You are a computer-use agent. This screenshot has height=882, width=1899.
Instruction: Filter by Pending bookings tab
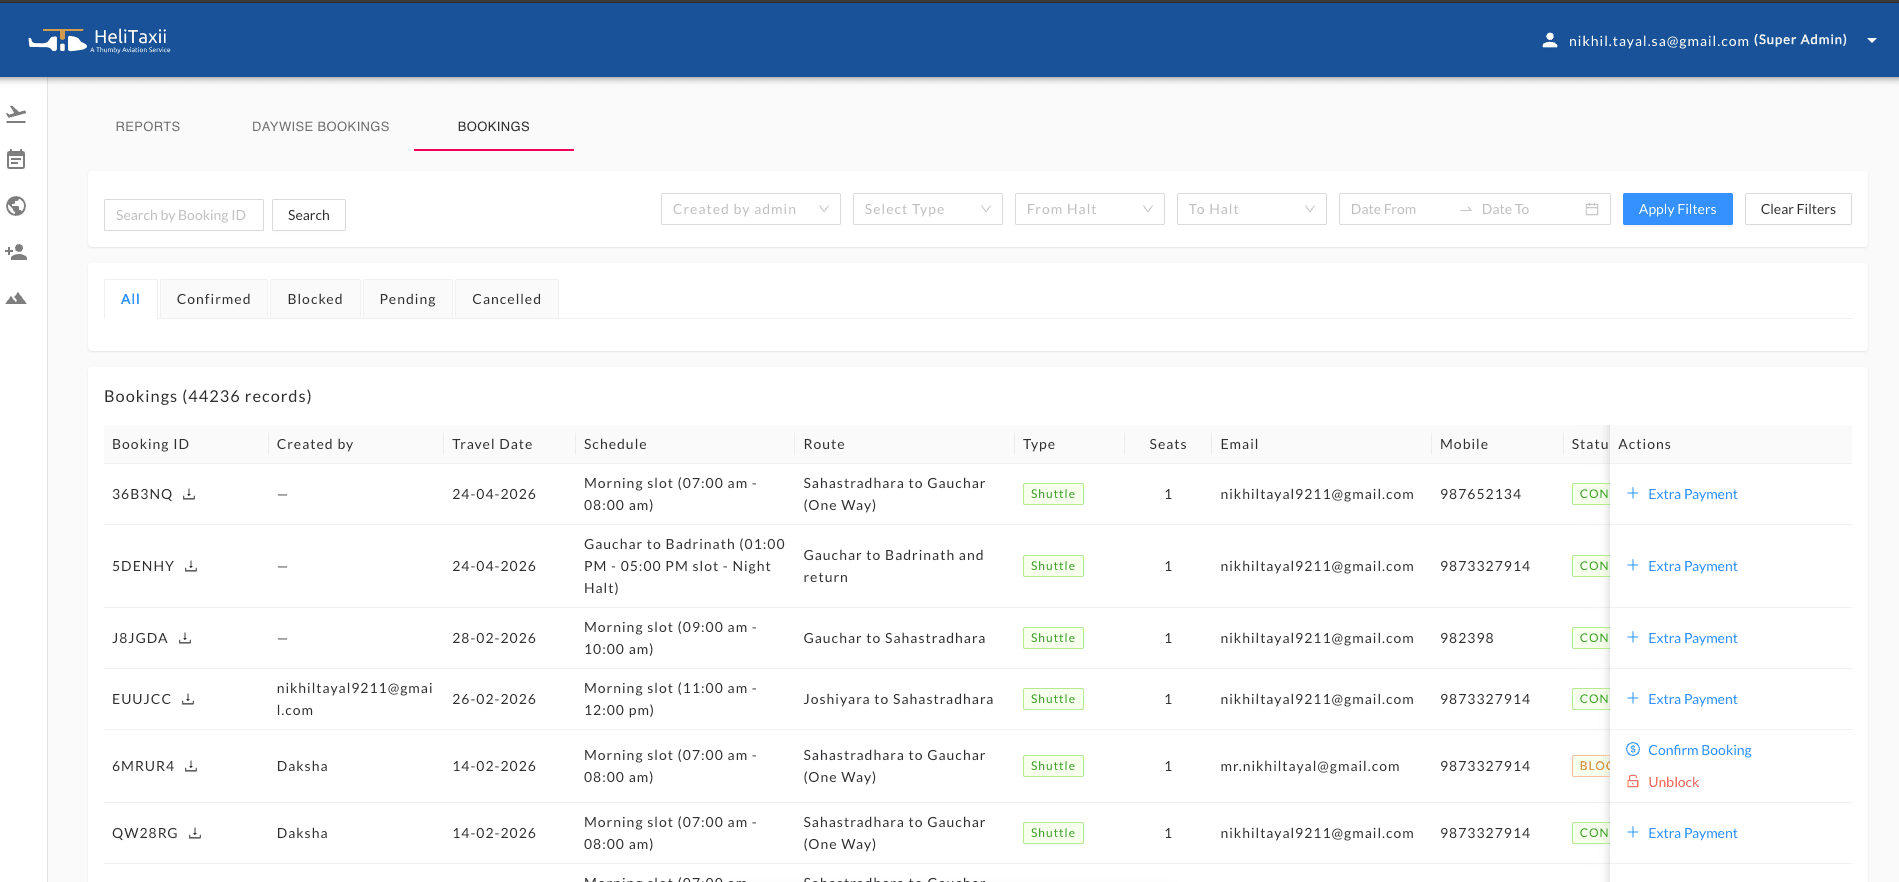point(408,299)
